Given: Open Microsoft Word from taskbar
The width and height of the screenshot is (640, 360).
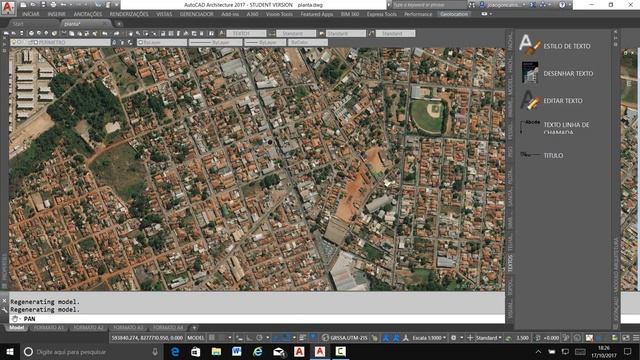Looking at the screenshot, I should point(237,351).
